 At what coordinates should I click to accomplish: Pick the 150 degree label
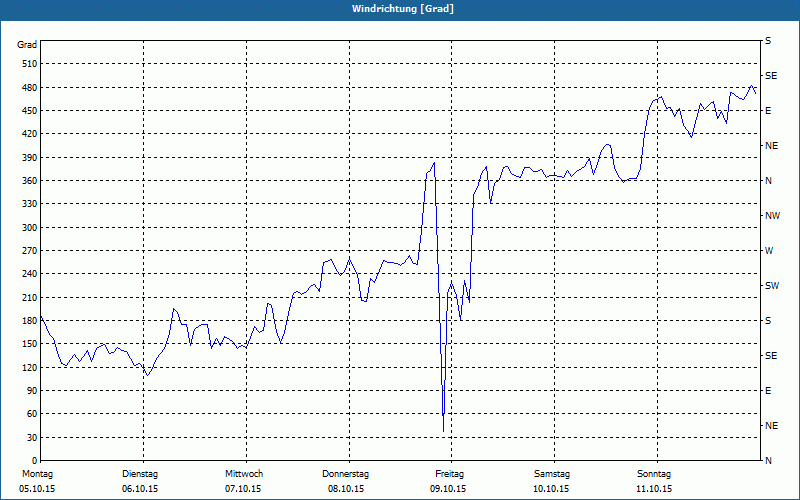pyautogui.click(x=30, y=344)
